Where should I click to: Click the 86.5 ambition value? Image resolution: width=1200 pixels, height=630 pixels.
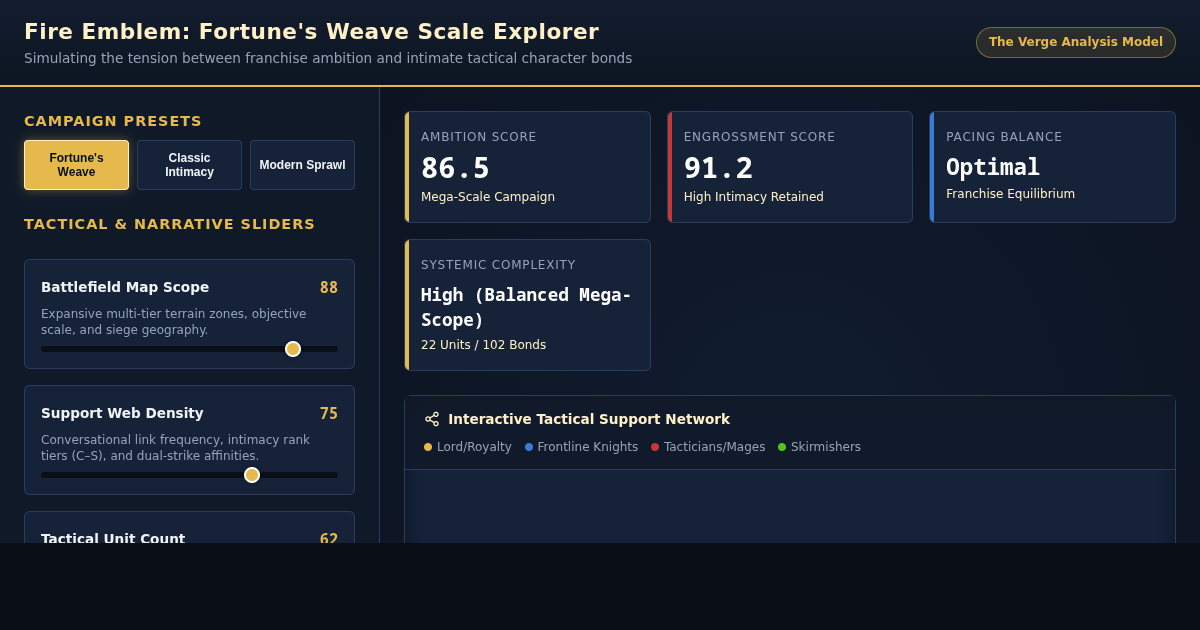(x=455, y=168)
